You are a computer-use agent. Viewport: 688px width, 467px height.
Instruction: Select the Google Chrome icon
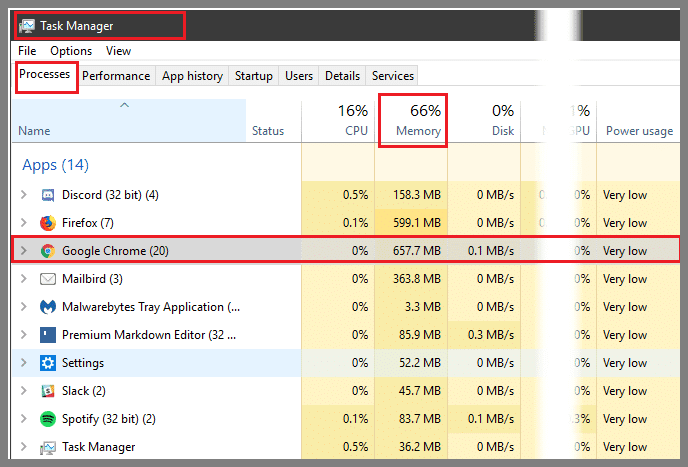[47, 251]
